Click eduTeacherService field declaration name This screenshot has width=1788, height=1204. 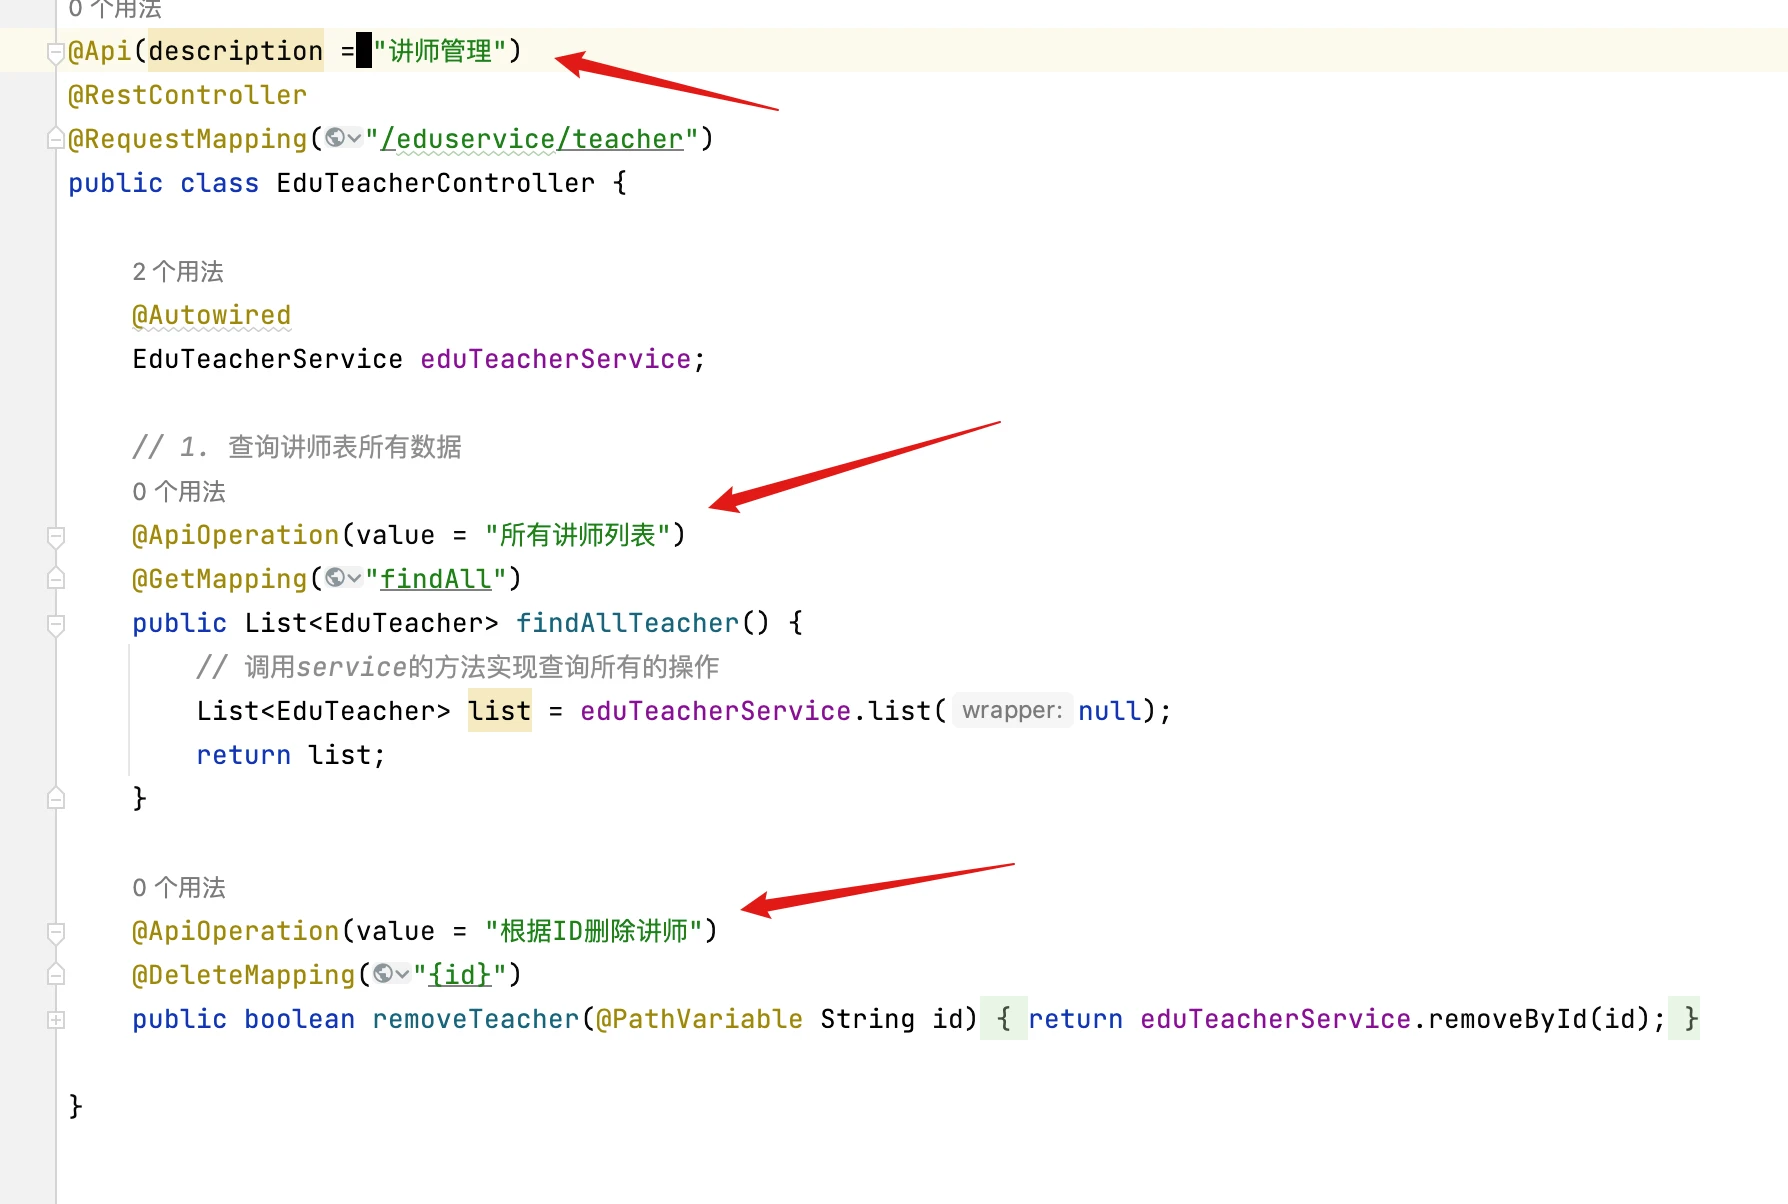[556, 359]
